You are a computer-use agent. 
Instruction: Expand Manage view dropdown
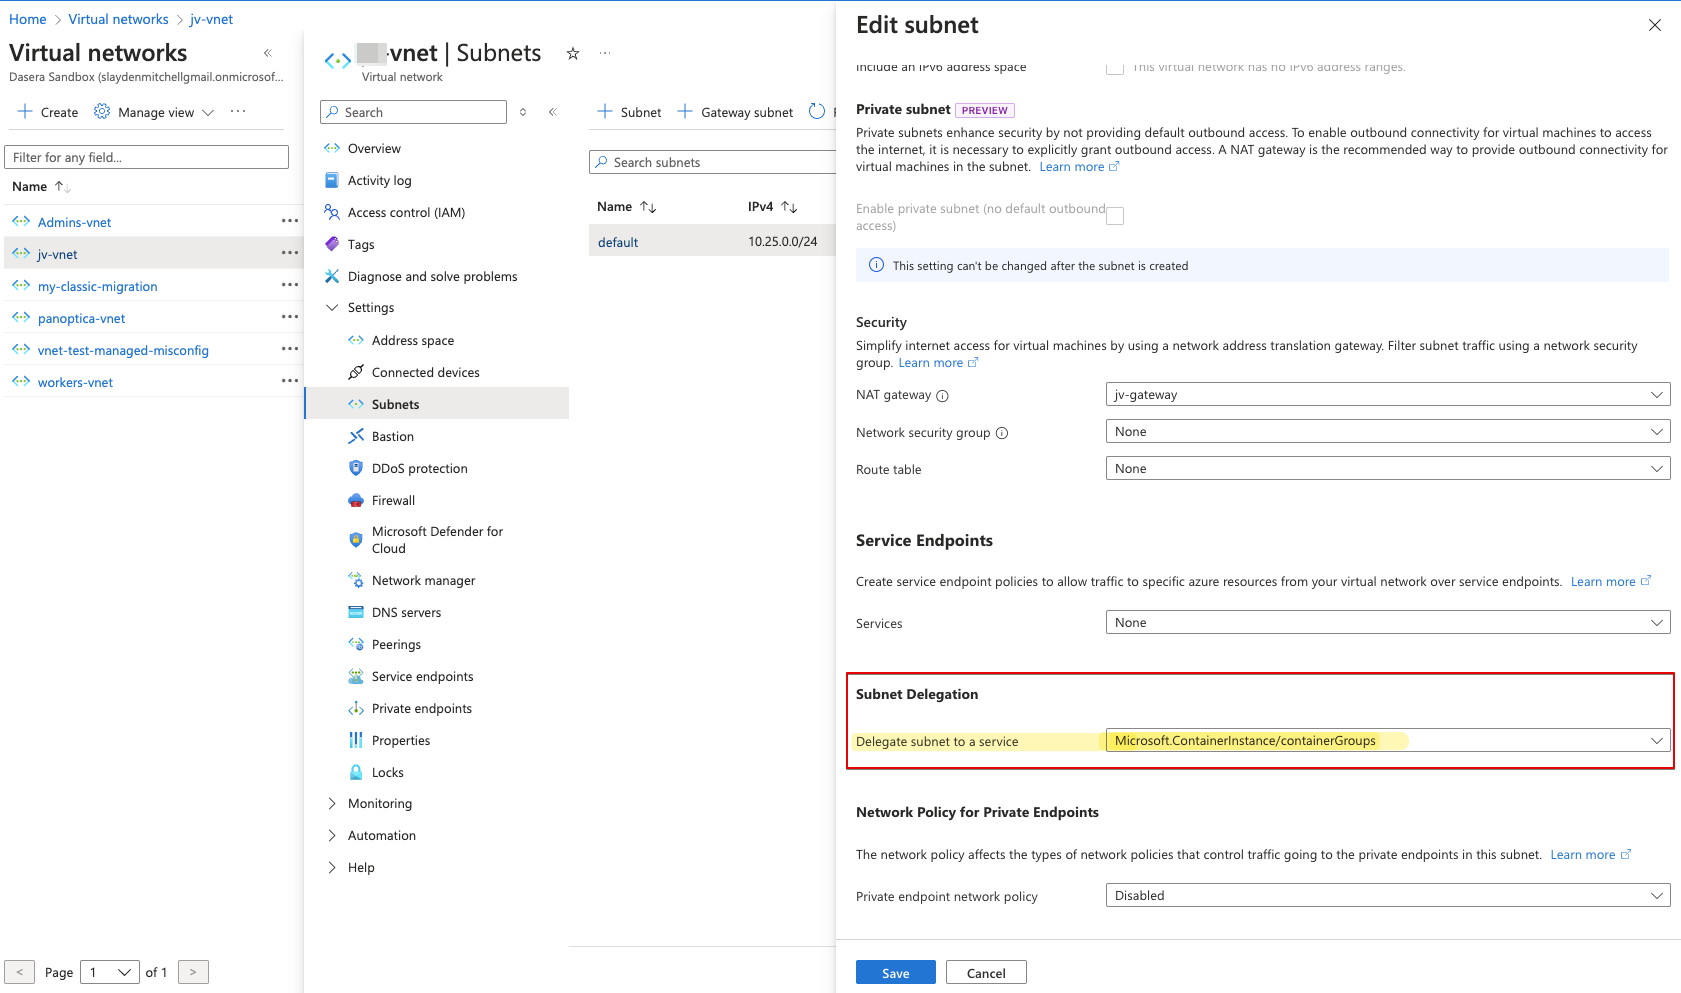tap(155, 112)
